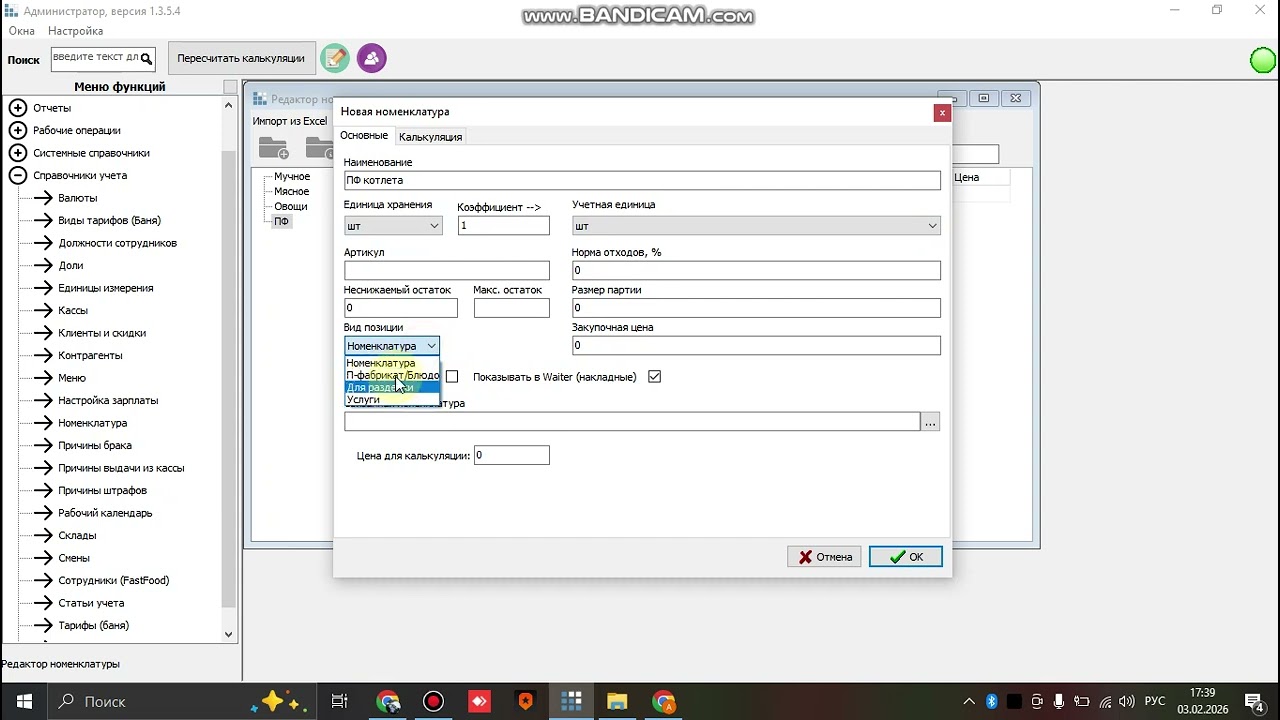The width and height of the screenshot is (1280, 720).
Task: Select ПФ folder in Редактор tree
Action: pyautogui.click(x=282, y=221)
